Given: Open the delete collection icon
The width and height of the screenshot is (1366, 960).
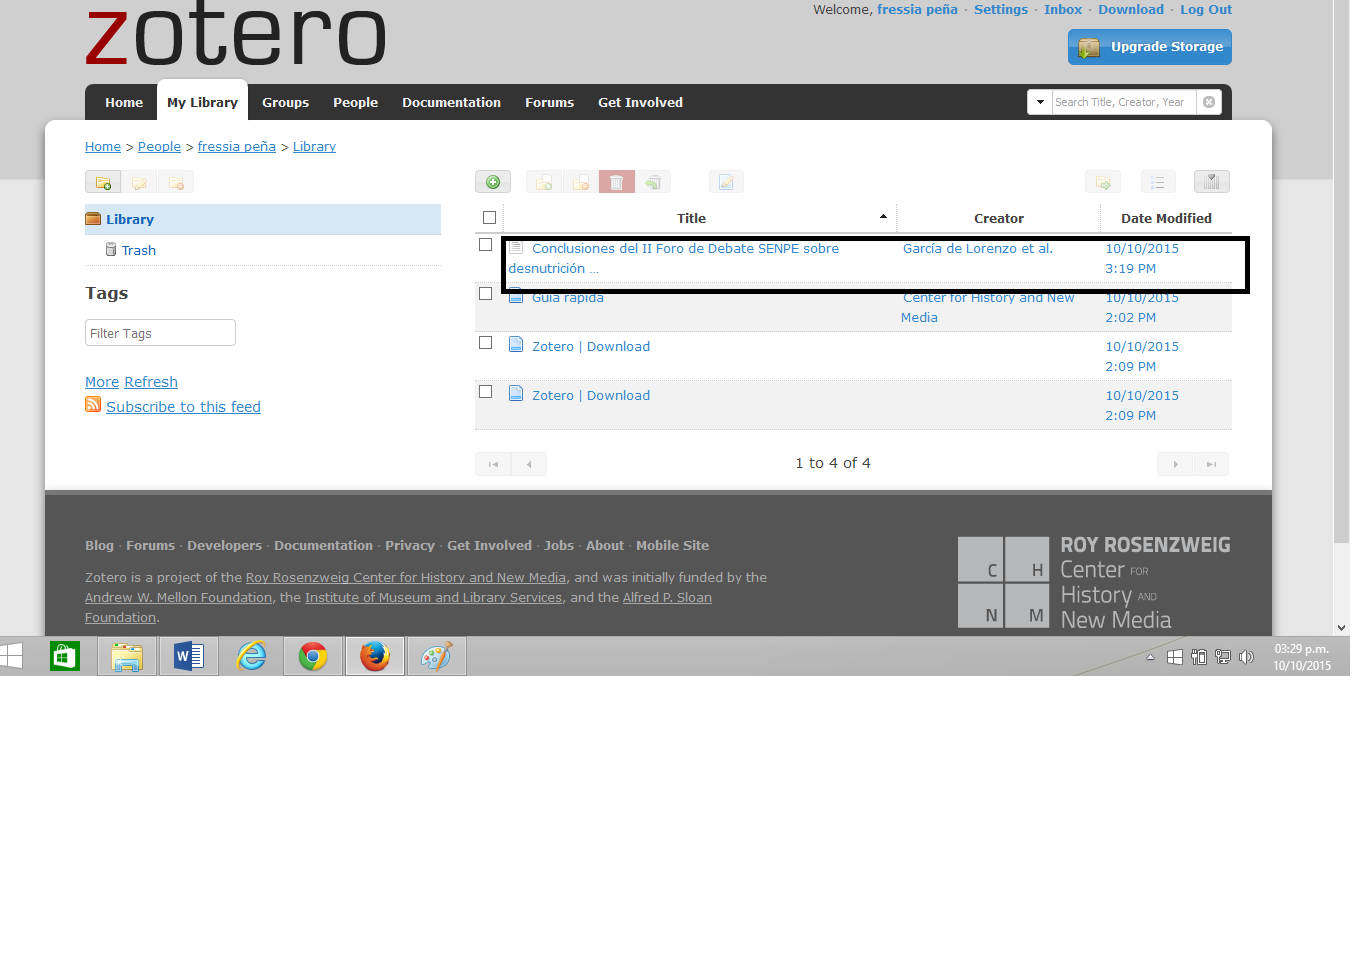Looking at the screenshot, I should tap(177, 181).
